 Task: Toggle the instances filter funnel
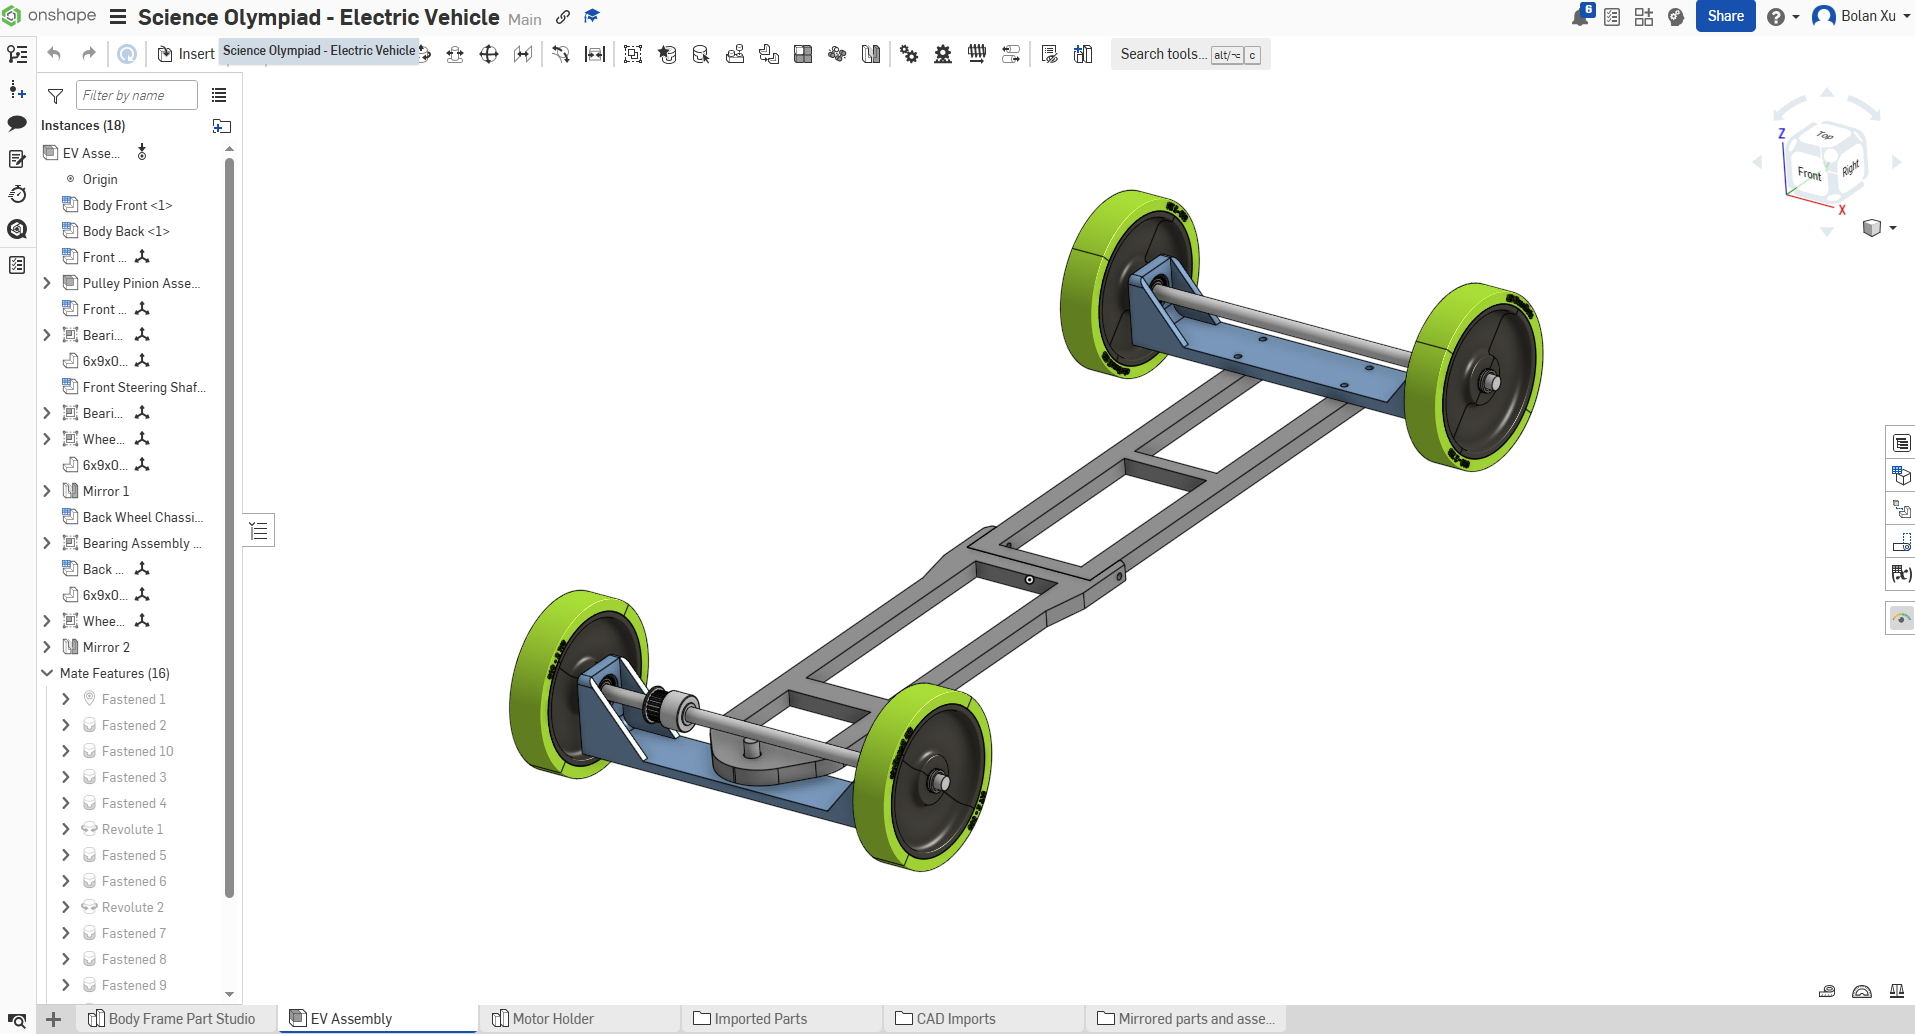pyautogui.click(x=55, y=95)
